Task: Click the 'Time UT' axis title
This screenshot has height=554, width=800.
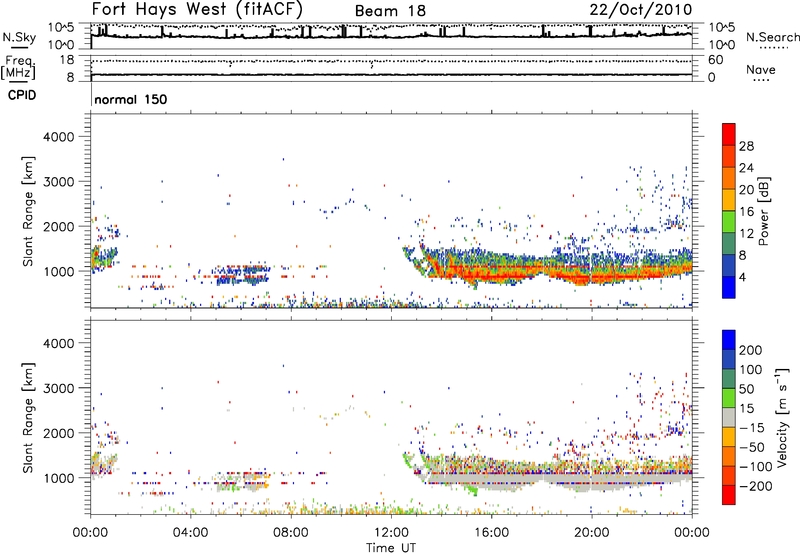Action: click(391, 548)
